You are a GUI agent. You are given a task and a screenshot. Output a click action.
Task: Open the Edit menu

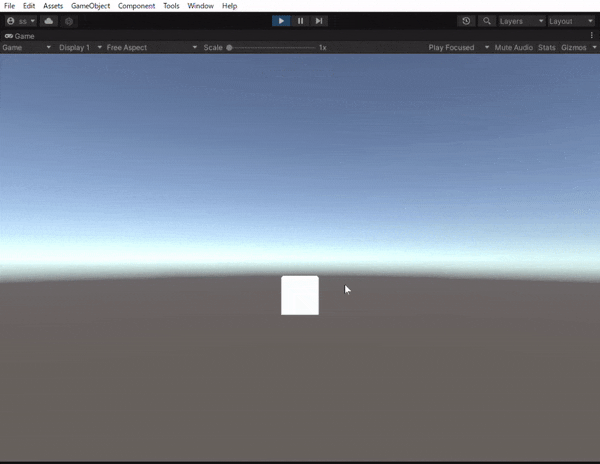click(x=29, y=6)
